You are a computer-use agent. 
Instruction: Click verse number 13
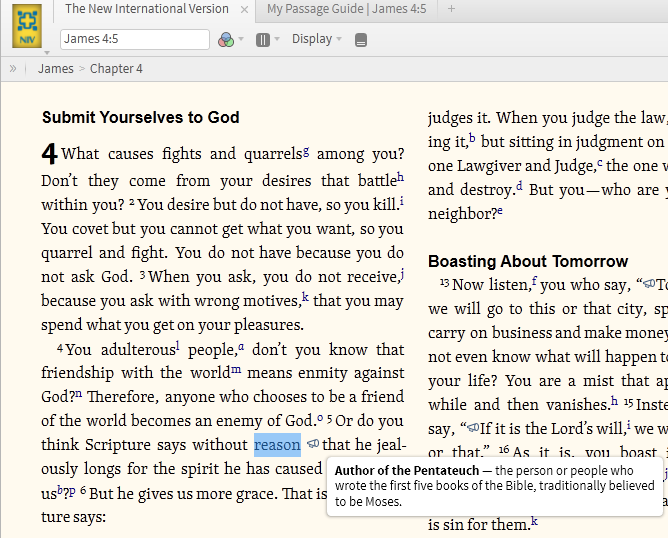445,282
